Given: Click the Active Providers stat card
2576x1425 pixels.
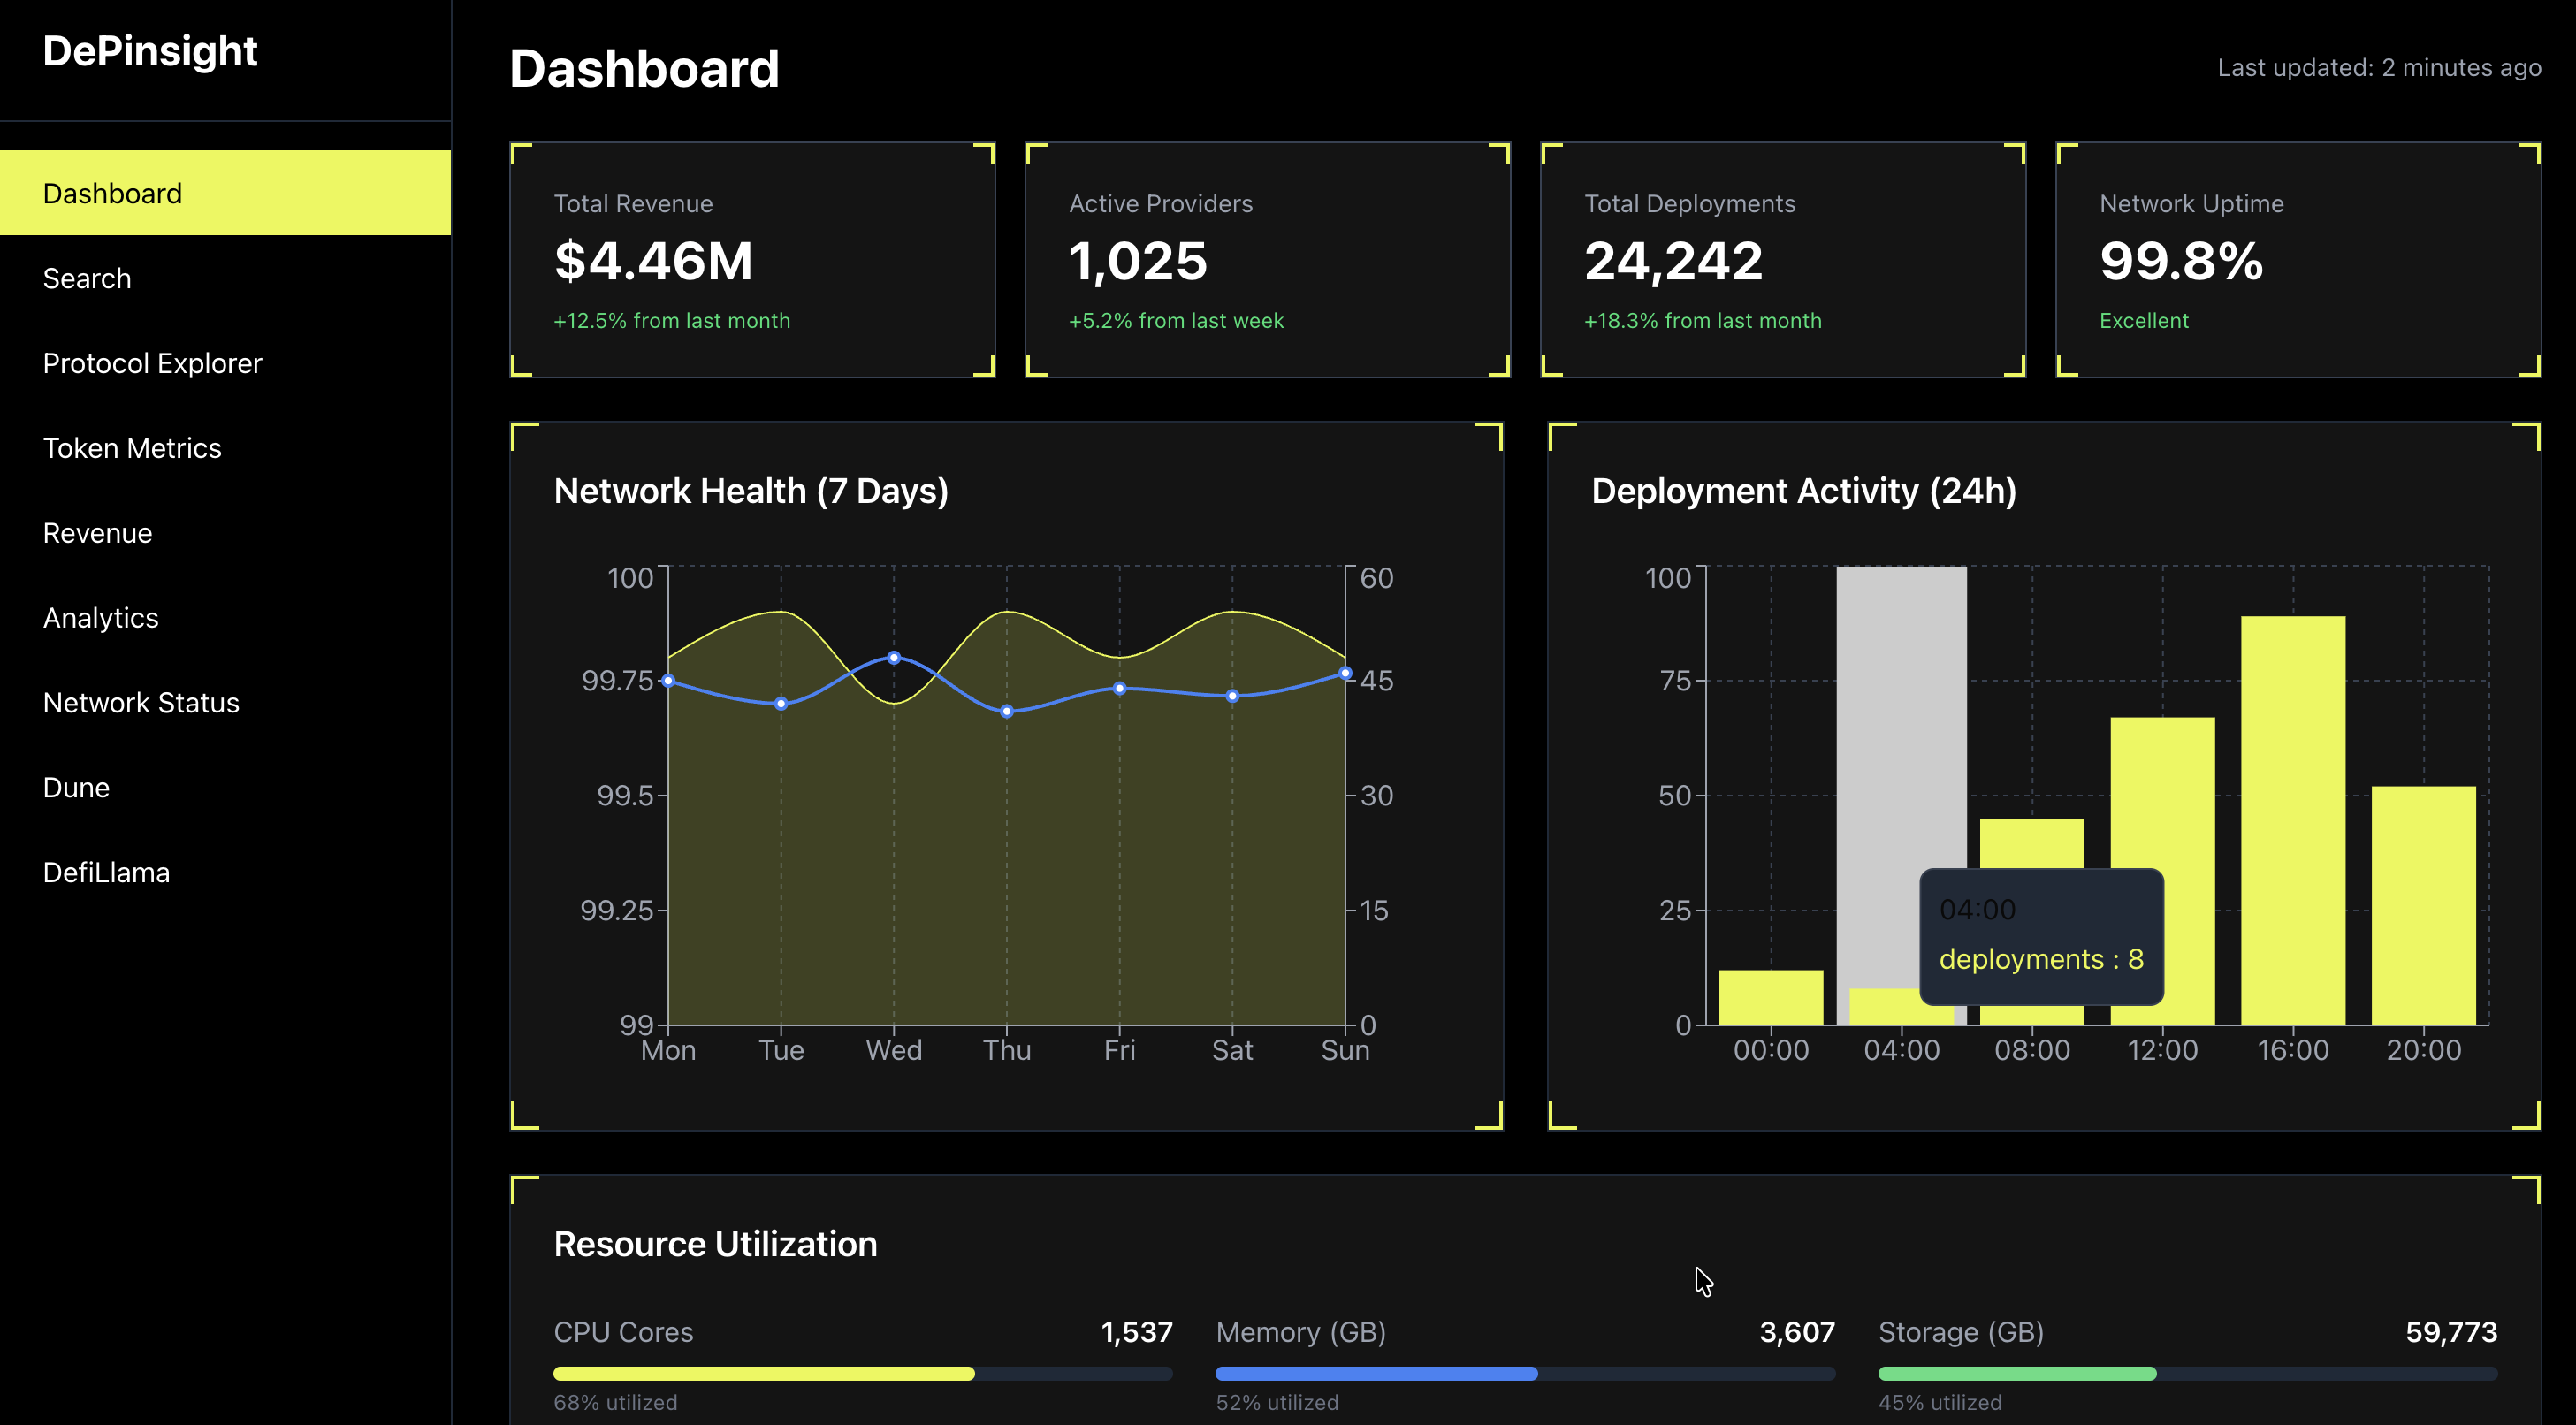Looking at the screenshot, I should click(x=1267, y=260).
